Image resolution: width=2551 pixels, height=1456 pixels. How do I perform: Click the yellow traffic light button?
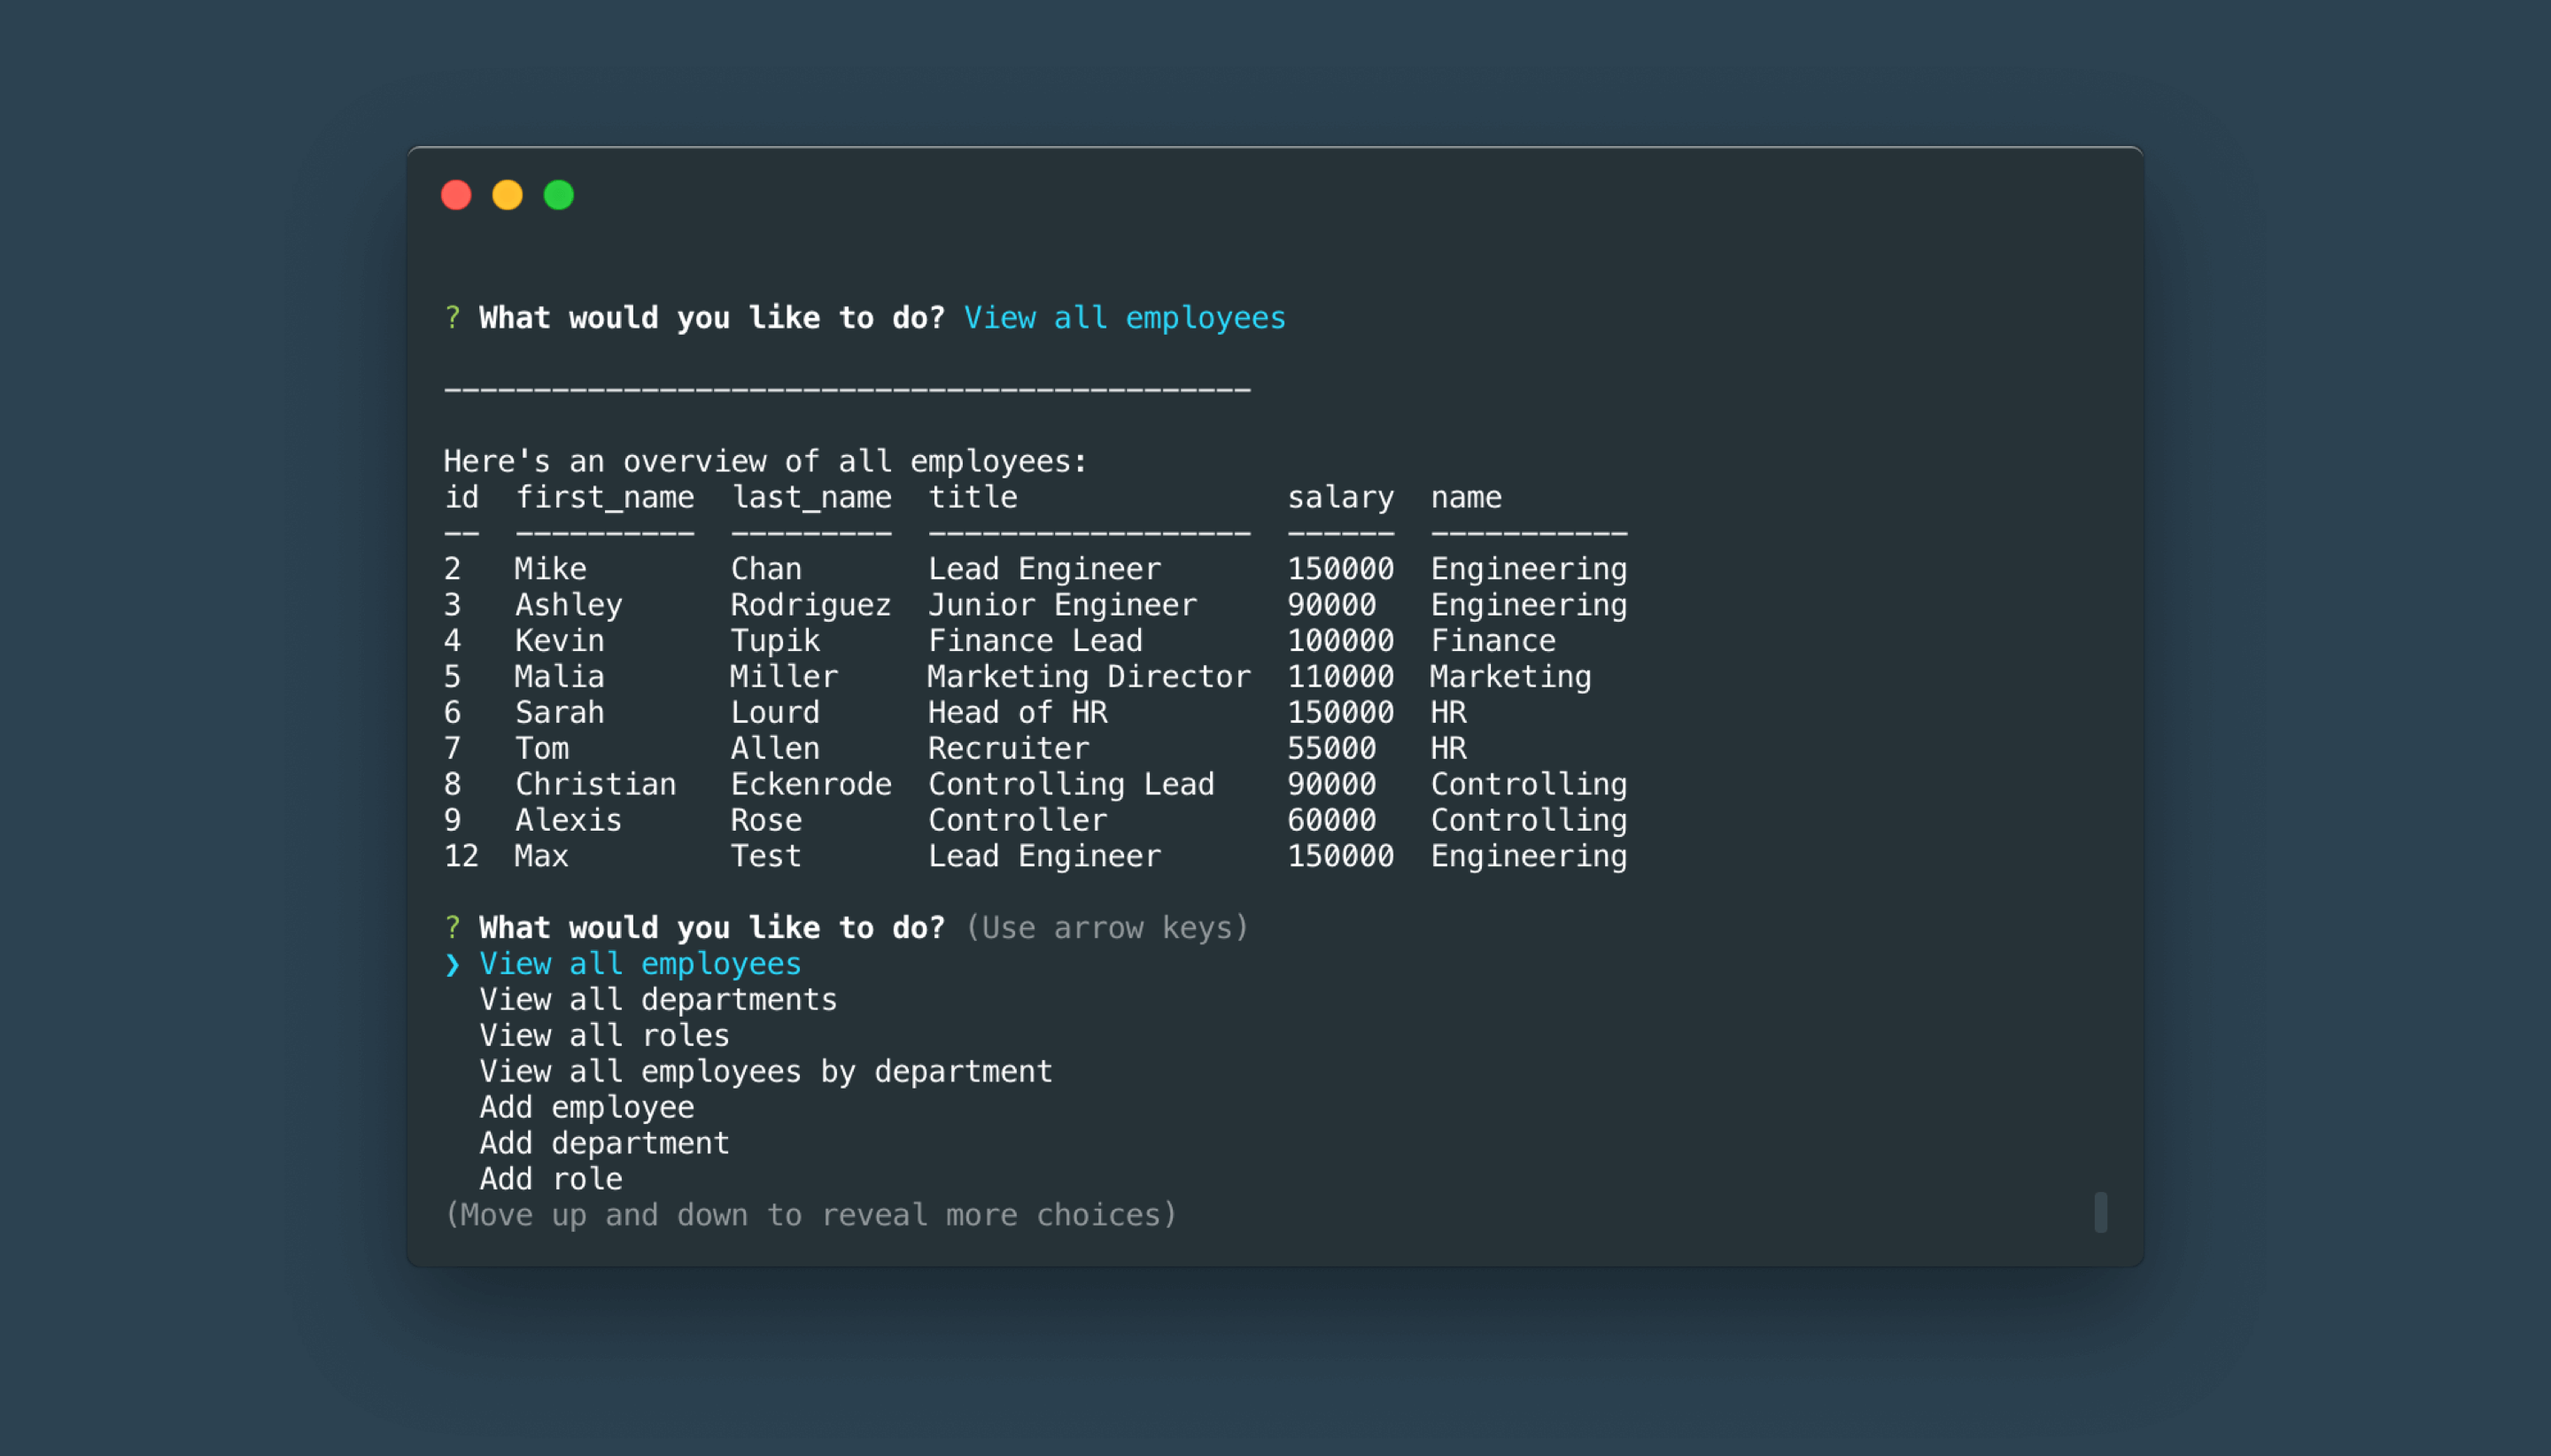[x=508, y=193]
